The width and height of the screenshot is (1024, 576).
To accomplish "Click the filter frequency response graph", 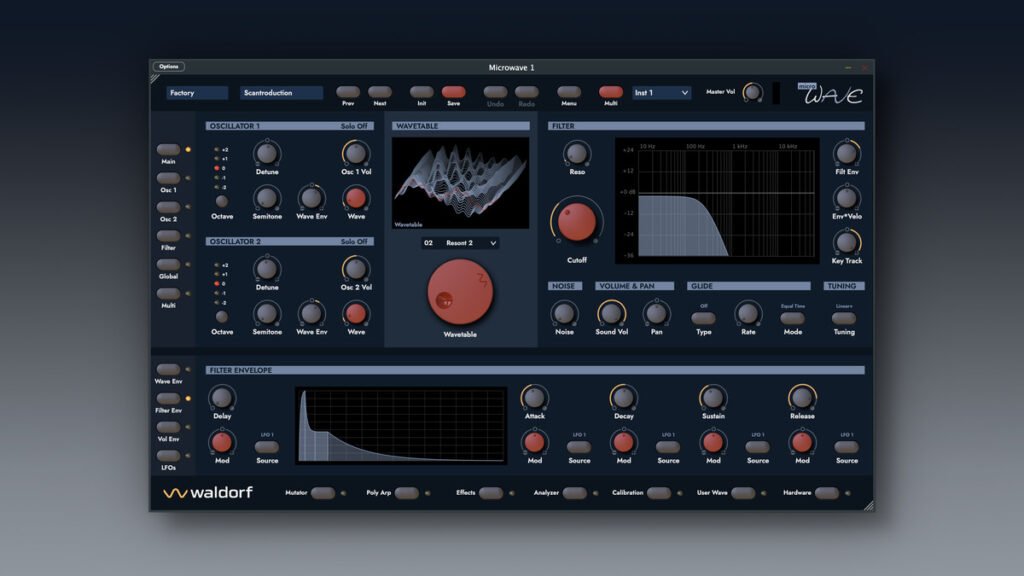I will 717,200.
